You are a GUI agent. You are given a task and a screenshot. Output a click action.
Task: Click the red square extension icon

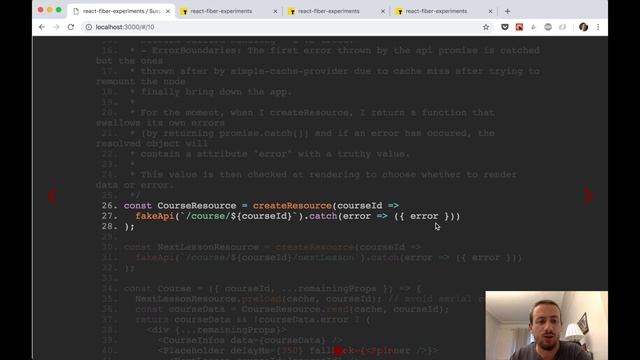click(519, 27)
